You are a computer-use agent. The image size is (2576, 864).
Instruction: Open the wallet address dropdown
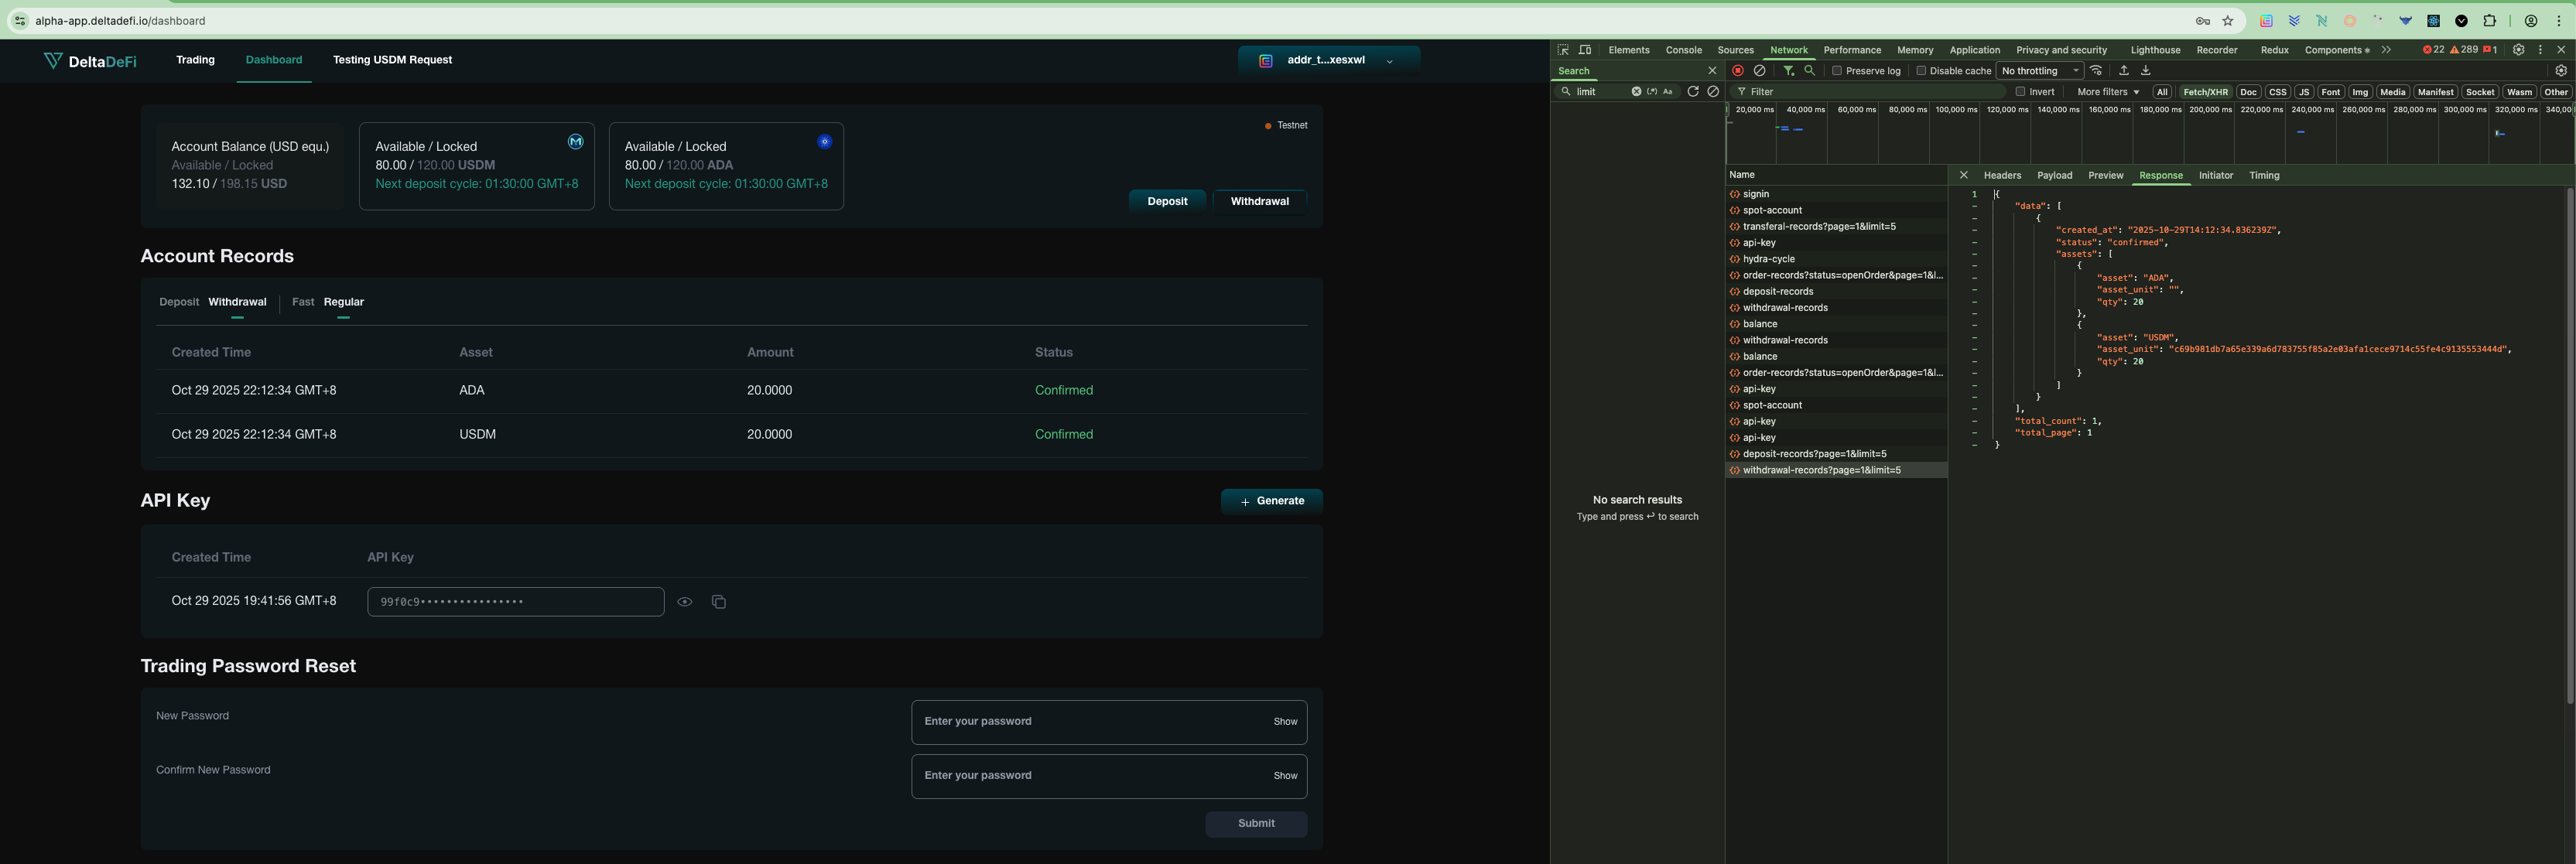1328,61
